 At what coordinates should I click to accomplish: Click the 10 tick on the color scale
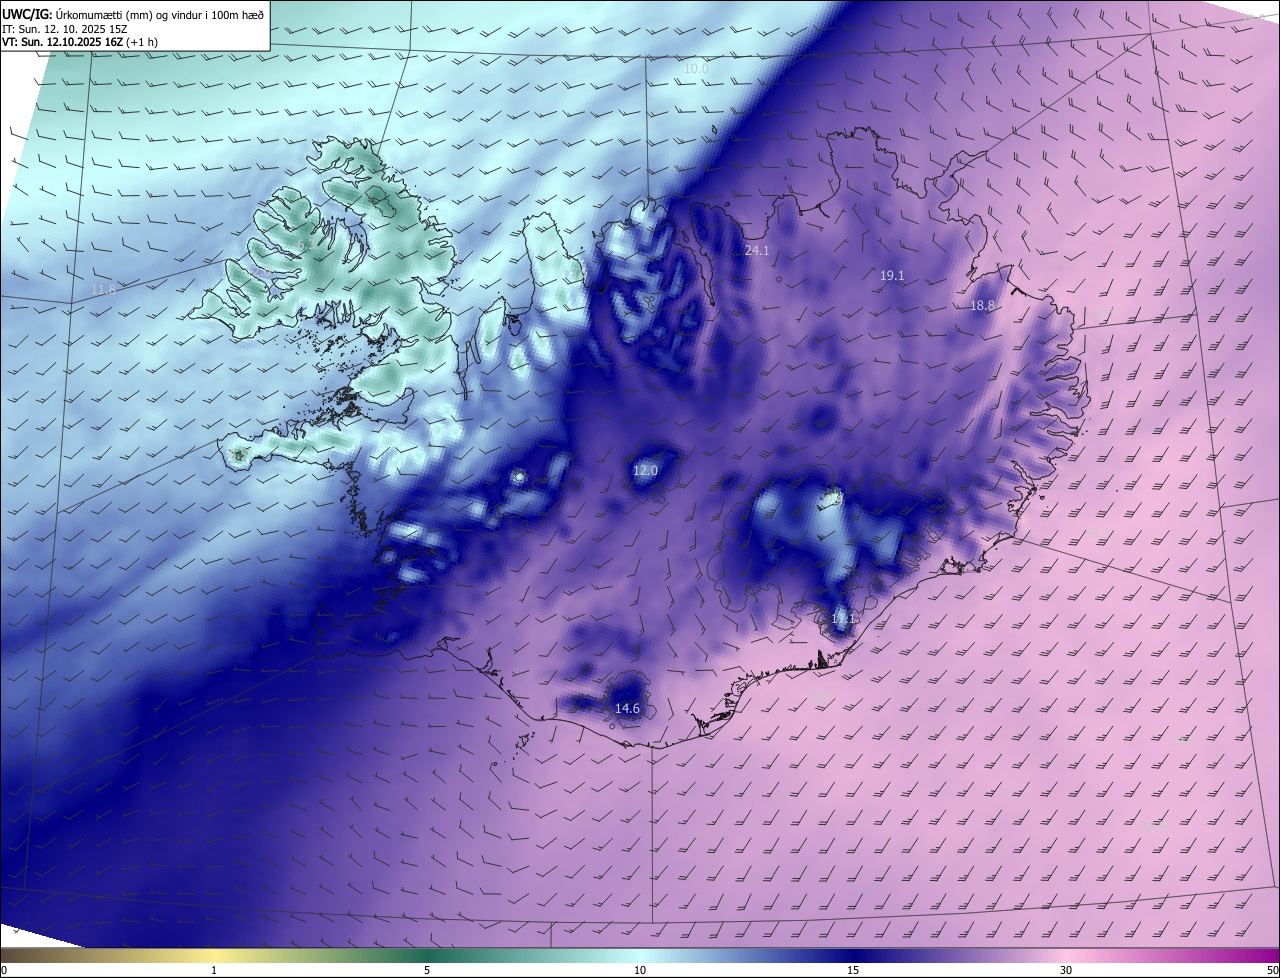click(640, 970)
